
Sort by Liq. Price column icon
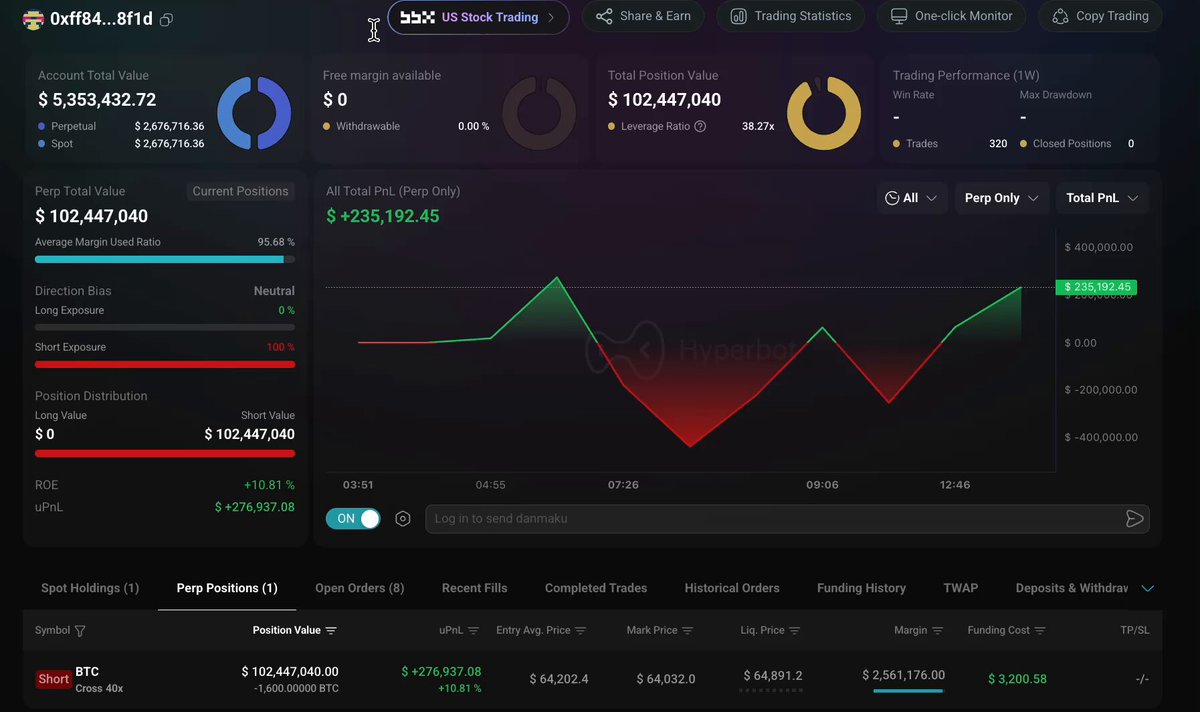coord(795,631)
